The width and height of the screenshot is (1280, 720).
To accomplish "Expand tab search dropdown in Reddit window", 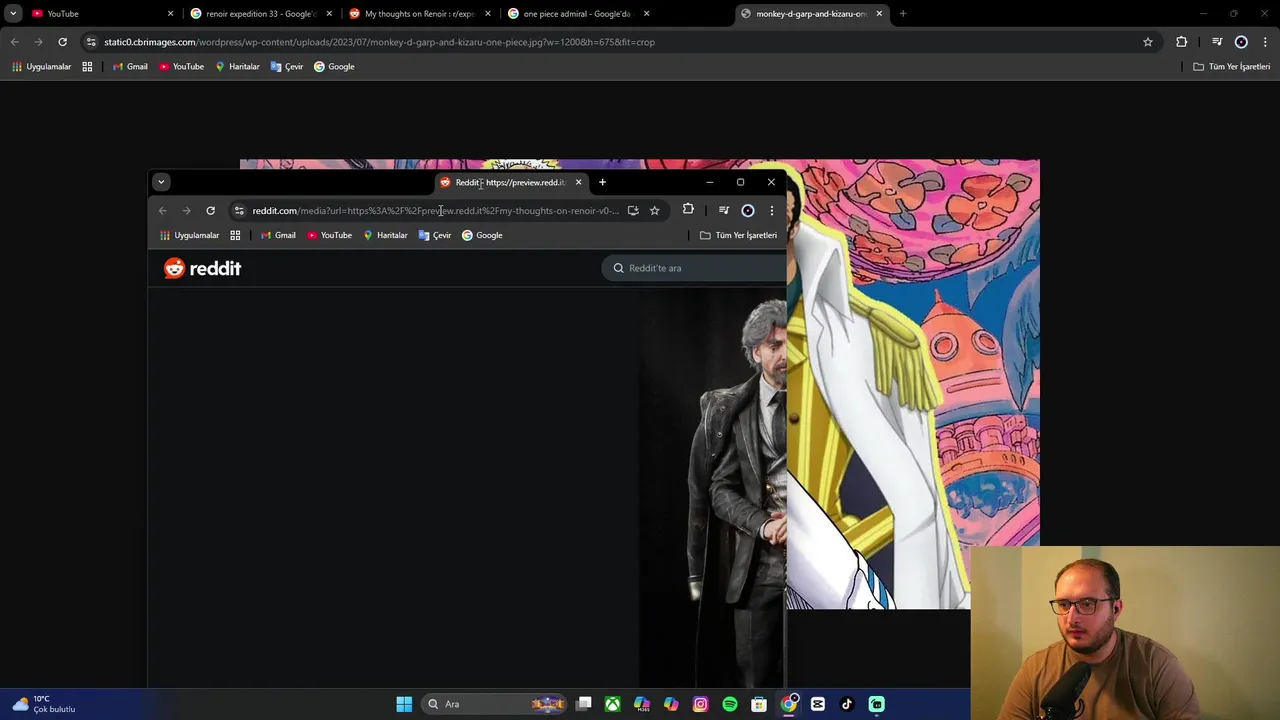I will 161,182.
